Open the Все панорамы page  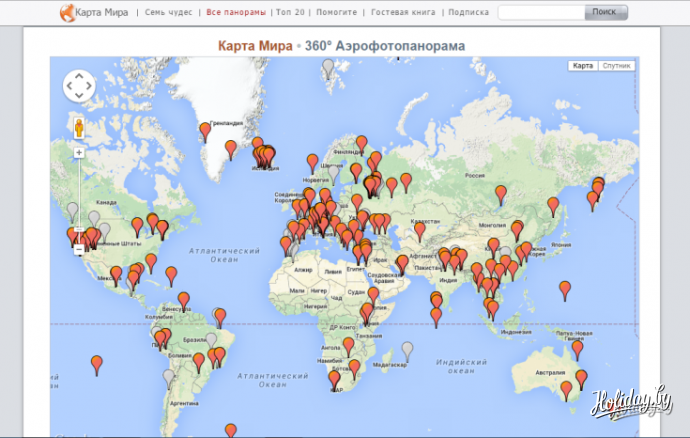click(x=236, y=13)
